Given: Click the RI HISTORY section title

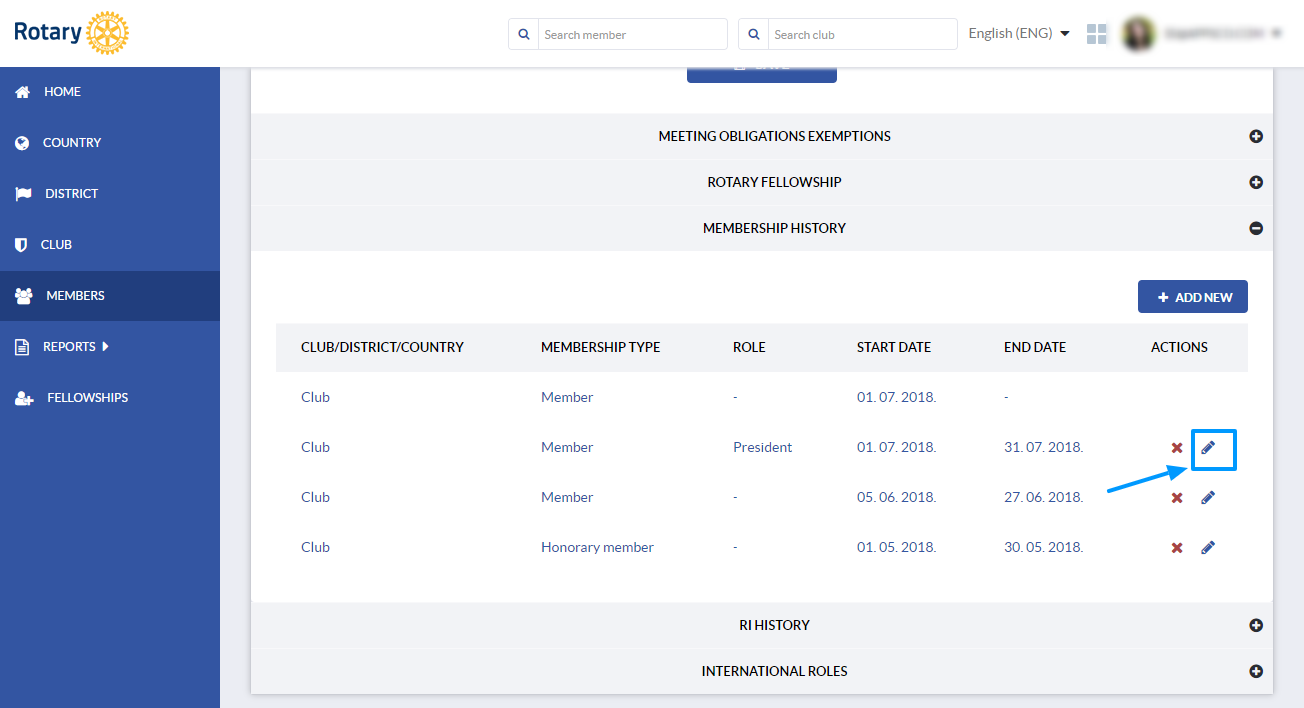Looking at the screenshot, I should [x=775, y=625].
